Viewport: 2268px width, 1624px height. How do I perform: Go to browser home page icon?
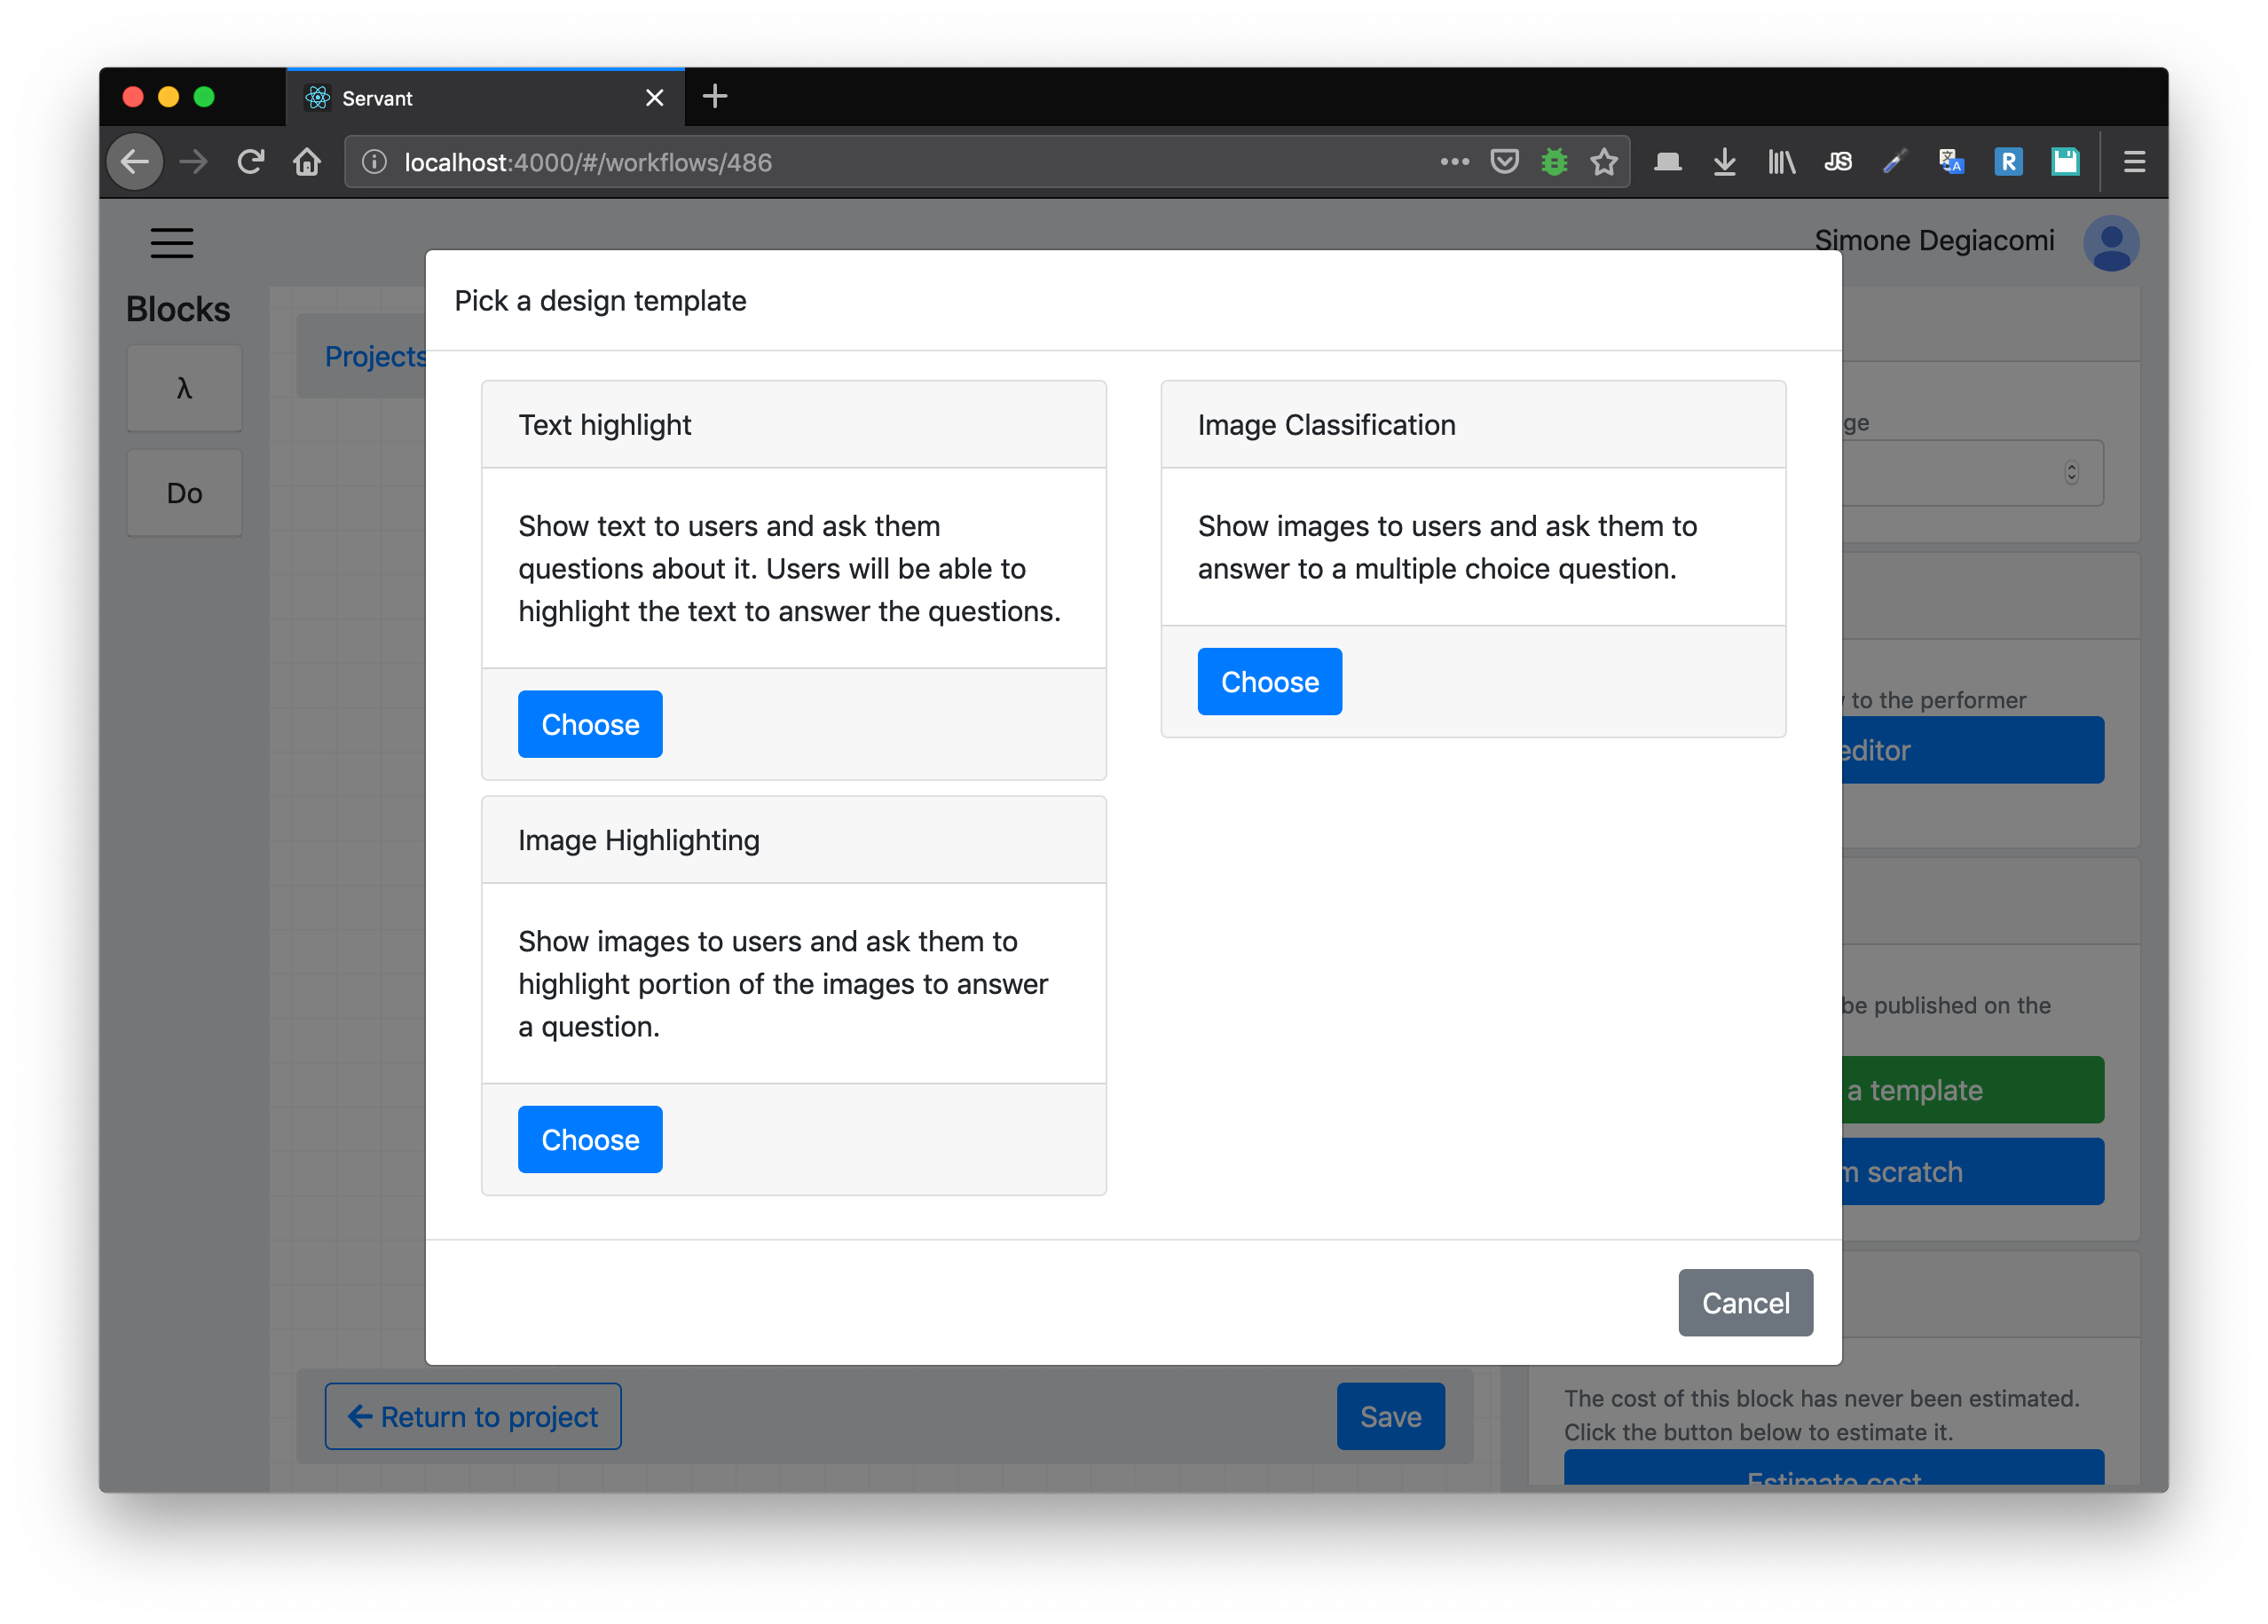point(307,162)
